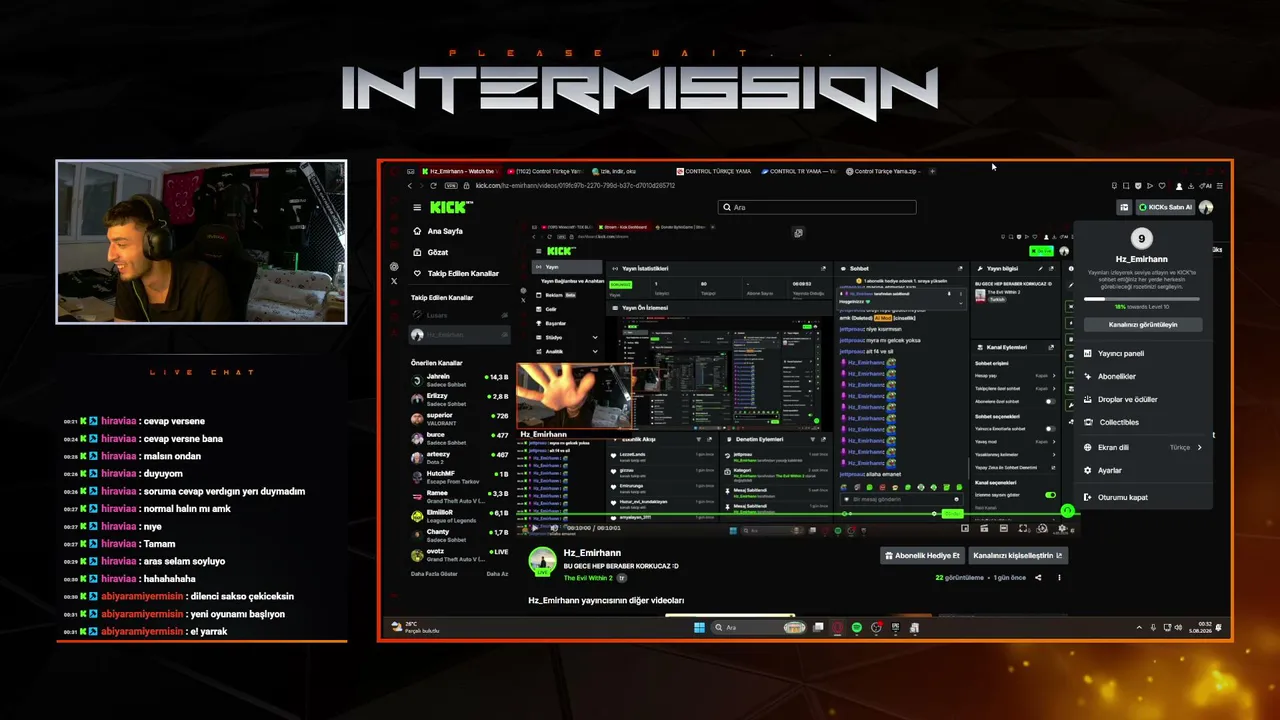The image size is (1280, 720).
Task: Open the Kick hamburger sidebar menu
Action: click(417, 207)
